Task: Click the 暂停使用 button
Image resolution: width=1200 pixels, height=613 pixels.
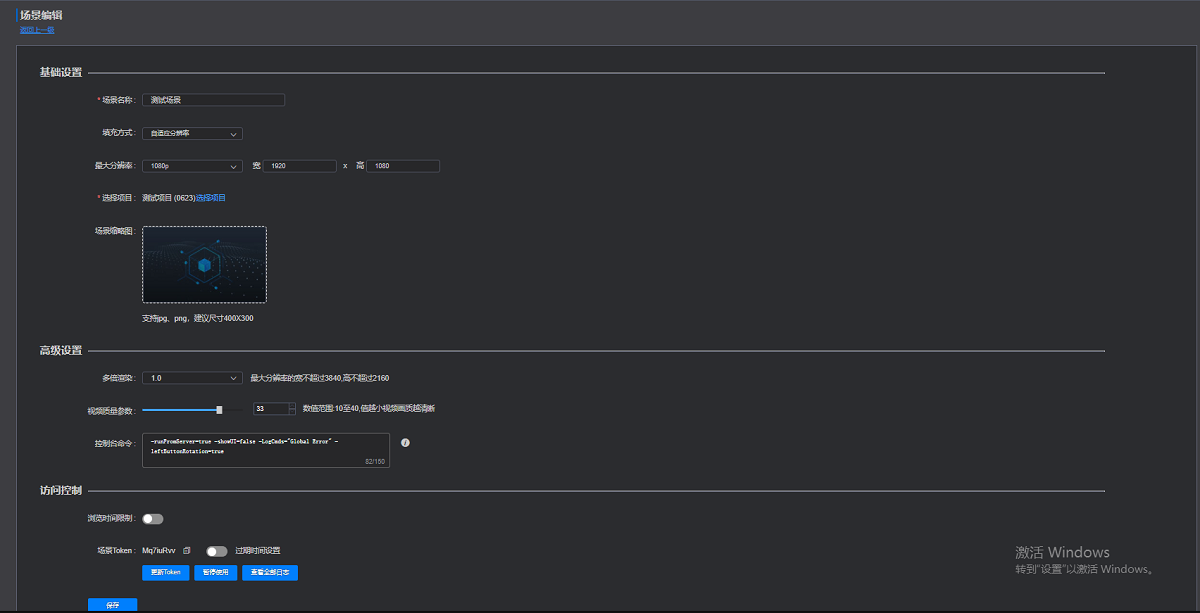Action: 215,573
